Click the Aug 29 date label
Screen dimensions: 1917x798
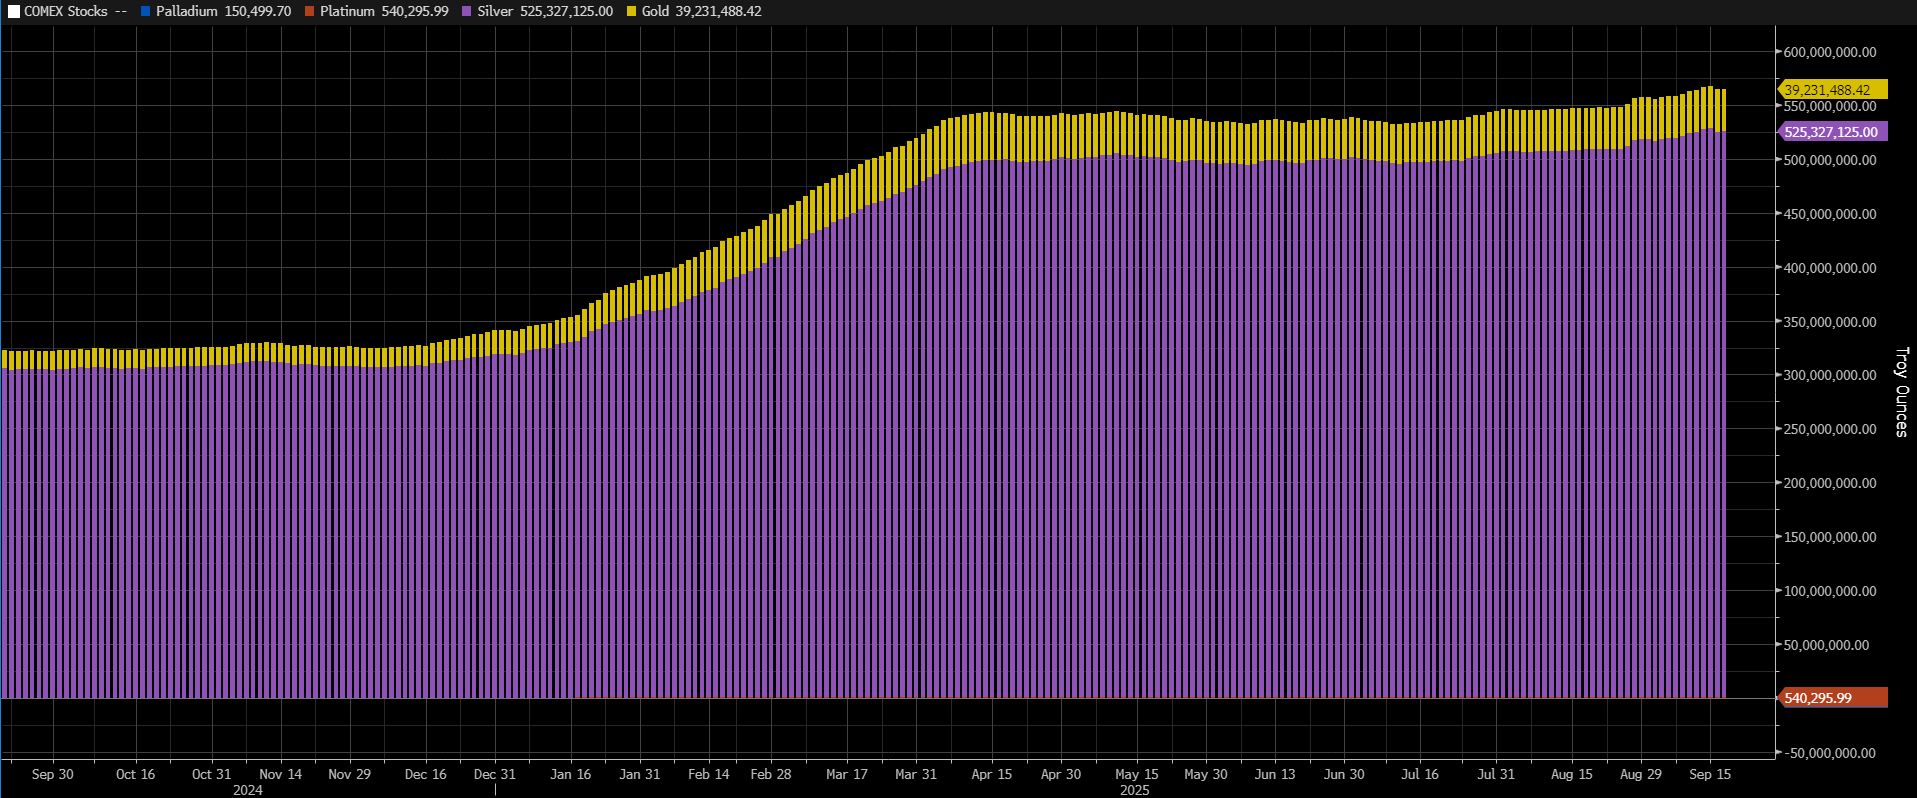coord(1641,774)
